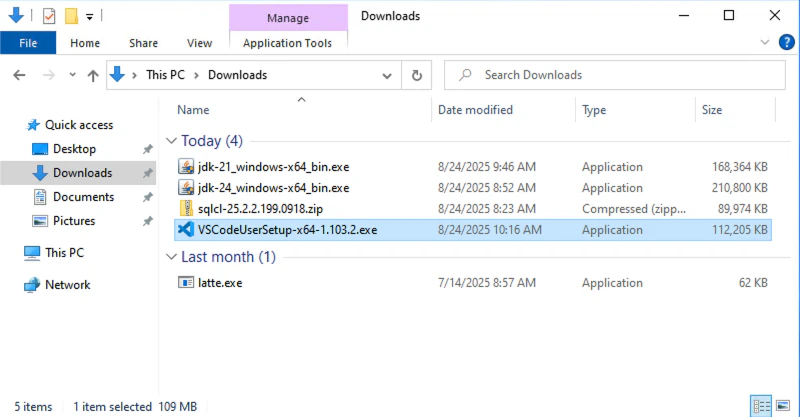This screenshot has height=417, width=800.
Task: Sort by the Name column header
Action: tap(193, 110)
